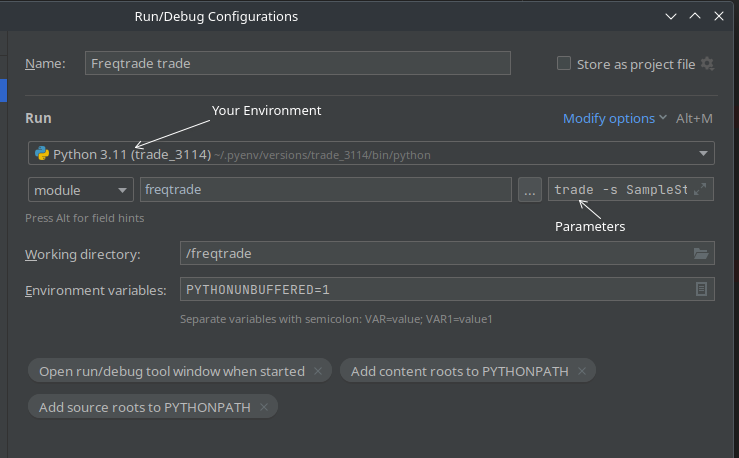Browse for working directory with the folder icon

point(701,254)
